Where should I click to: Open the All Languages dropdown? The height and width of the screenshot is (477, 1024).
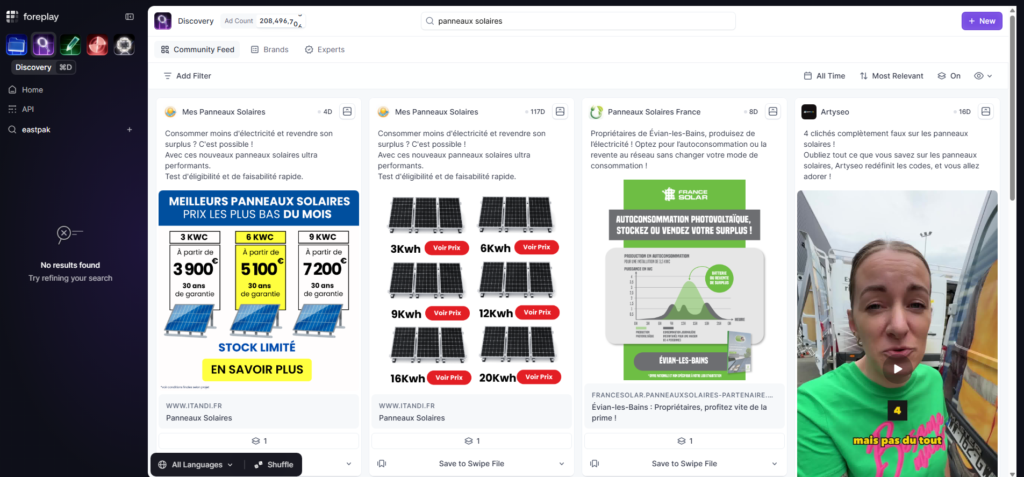pyautogui.click(x=196, y=465)
